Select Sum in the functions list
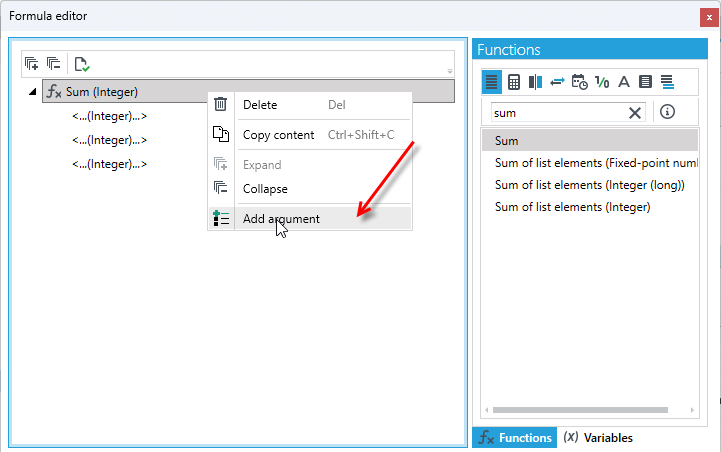Screen dimensions: 721x452 pos(590,140)
